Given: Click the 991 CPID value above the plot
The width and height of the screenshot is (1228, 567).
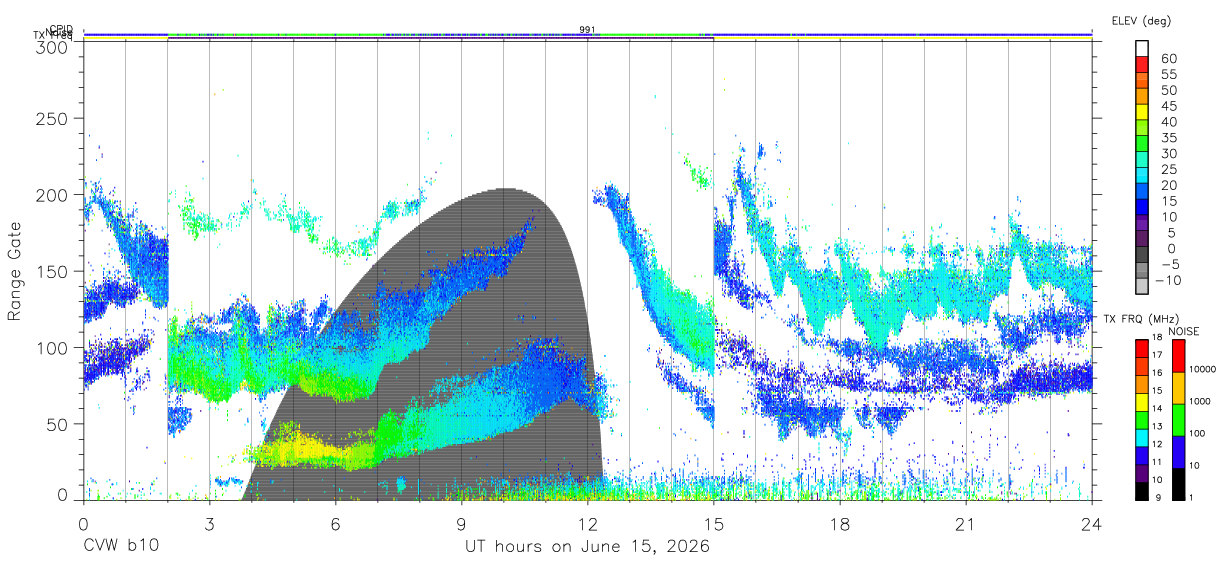Looking at the screenshot, I should coord(587,29).
